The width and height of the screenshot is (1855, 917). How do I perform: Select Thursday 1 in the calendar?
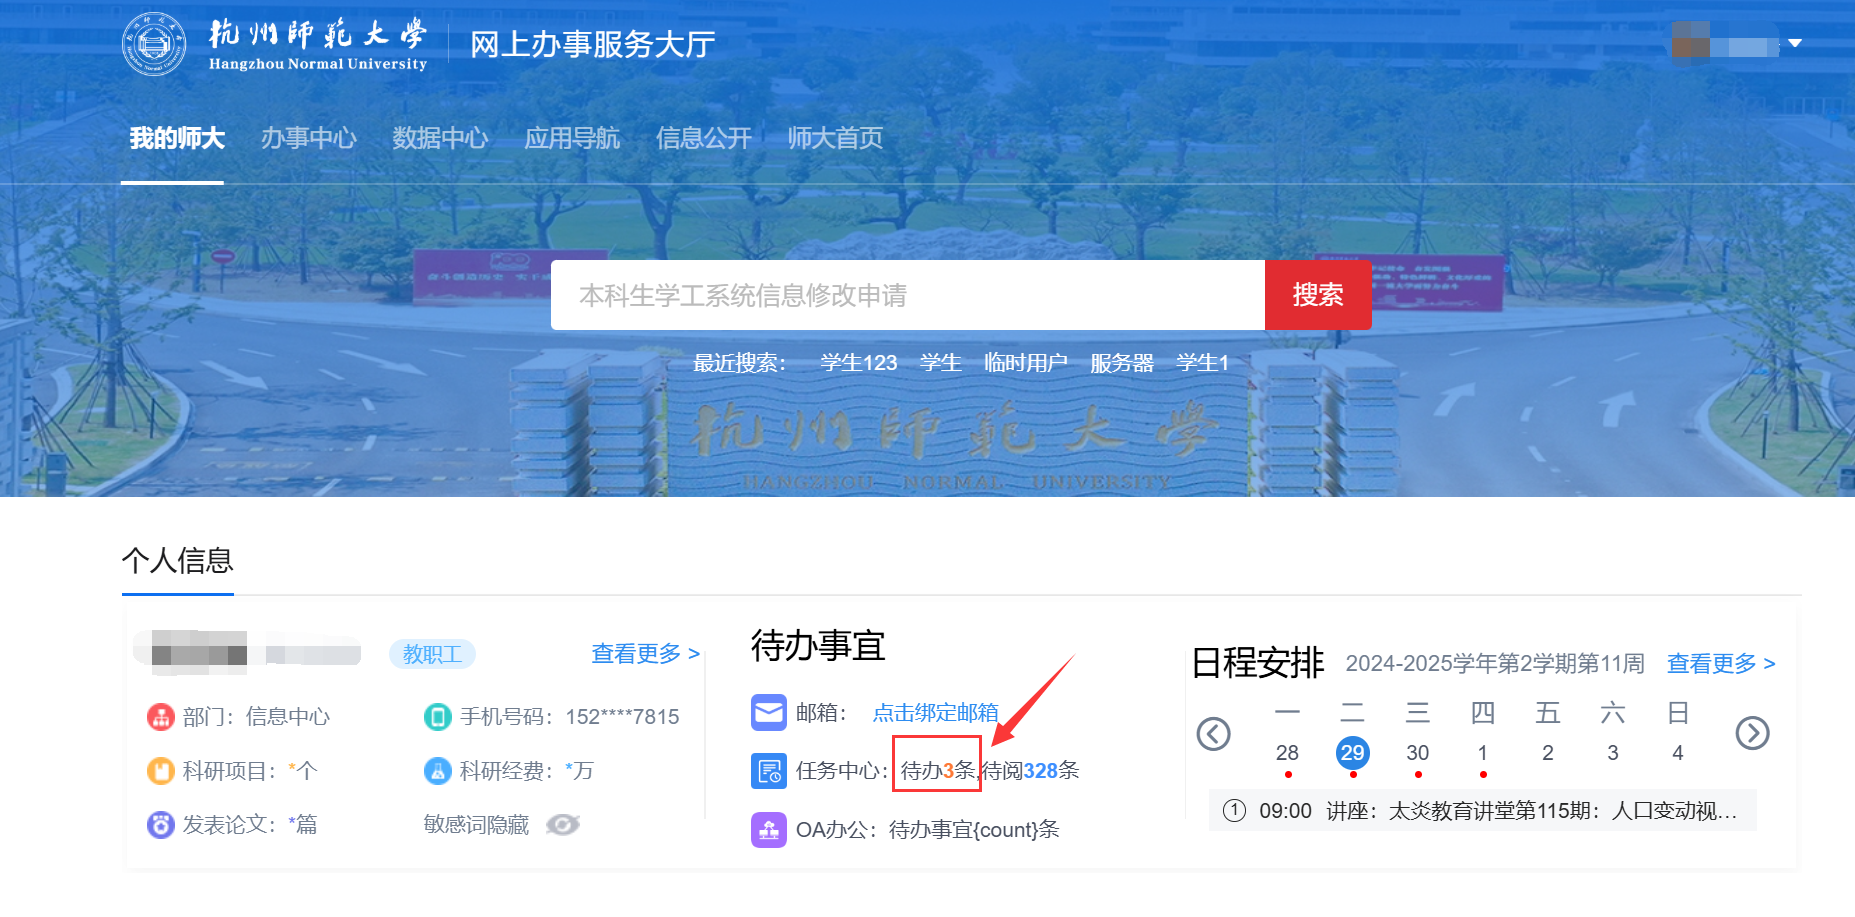(1483, 753)
